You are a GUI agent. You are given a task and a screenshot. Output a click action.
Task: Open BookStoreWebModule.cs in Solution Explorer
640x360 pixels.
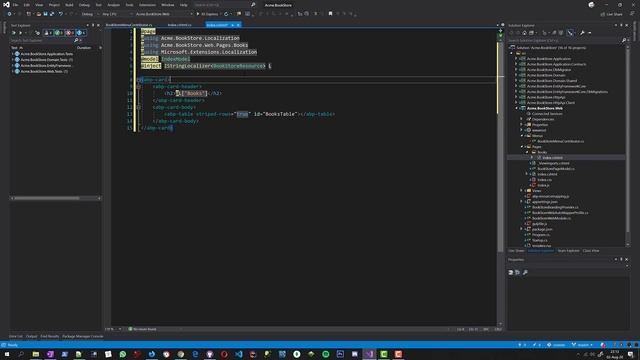click(551, 218)
